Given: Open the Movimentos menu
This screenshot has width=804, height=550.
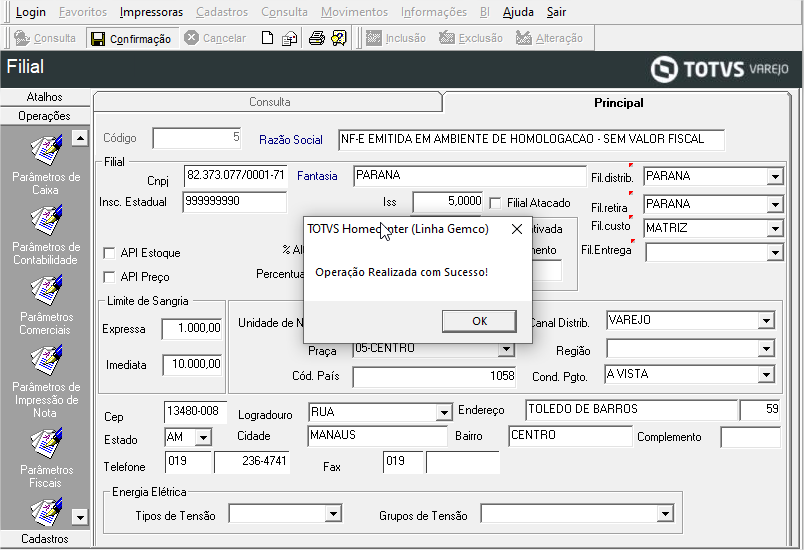Looking at the screenshot, I should point(354,12).
